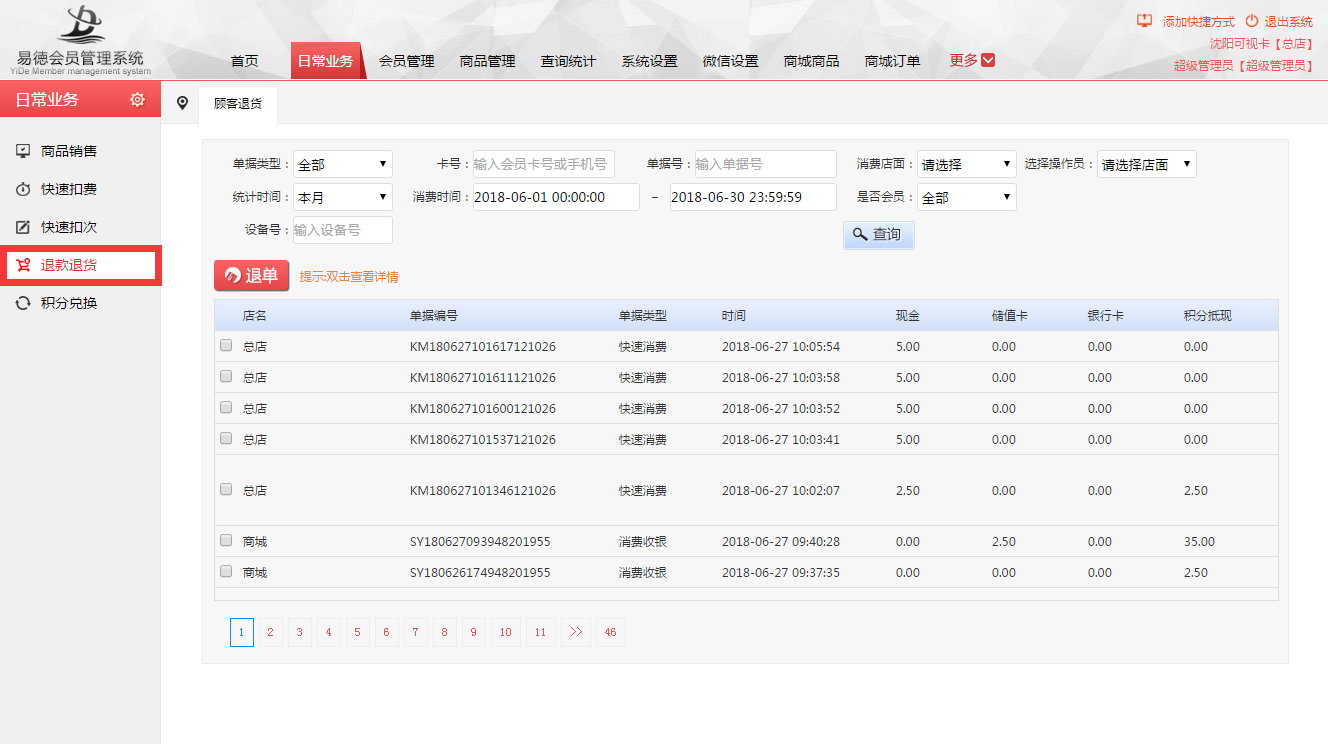Click the start time field 2018-06-01 00:00:00
Image resolution: width=1328 pixels, height=744 pixels.
click(556, 197)
